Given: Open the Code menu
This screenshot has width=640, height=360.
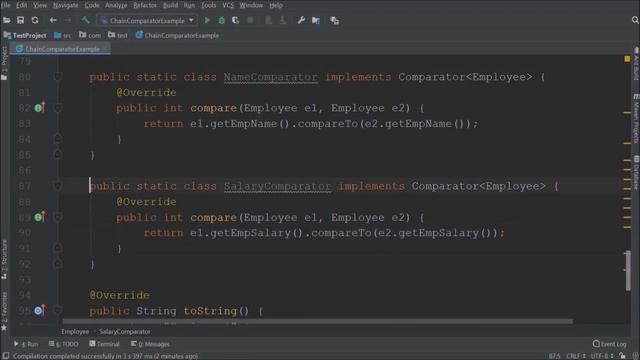Looking at the screenshot, I should pos(92,5).
